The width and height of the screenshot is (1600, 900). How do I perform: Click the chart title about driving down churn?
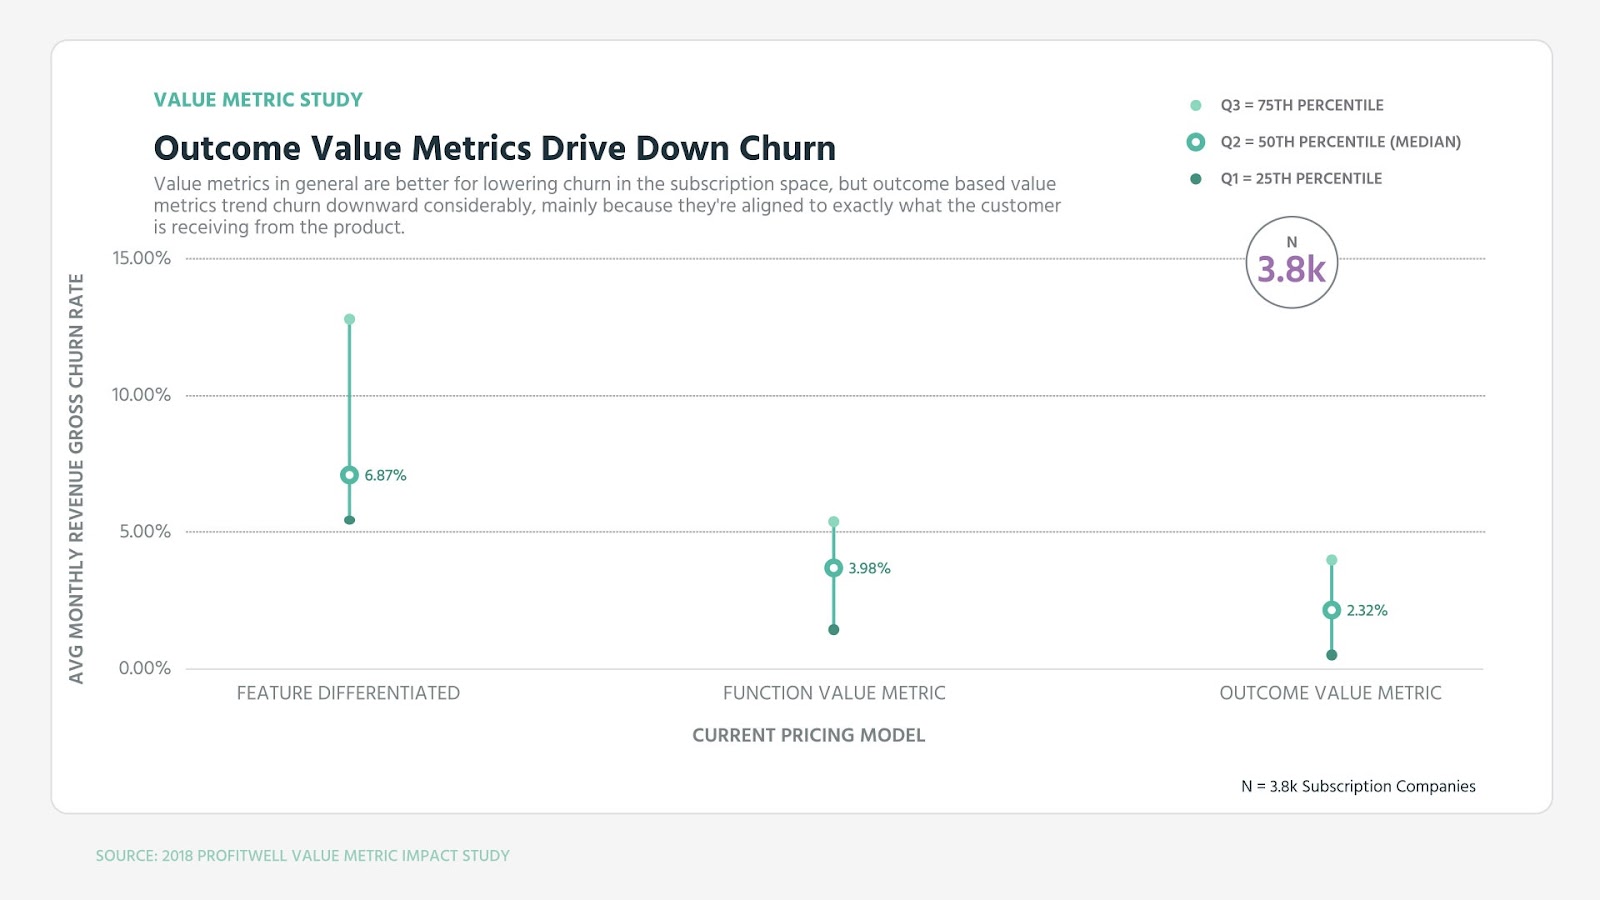494,148
